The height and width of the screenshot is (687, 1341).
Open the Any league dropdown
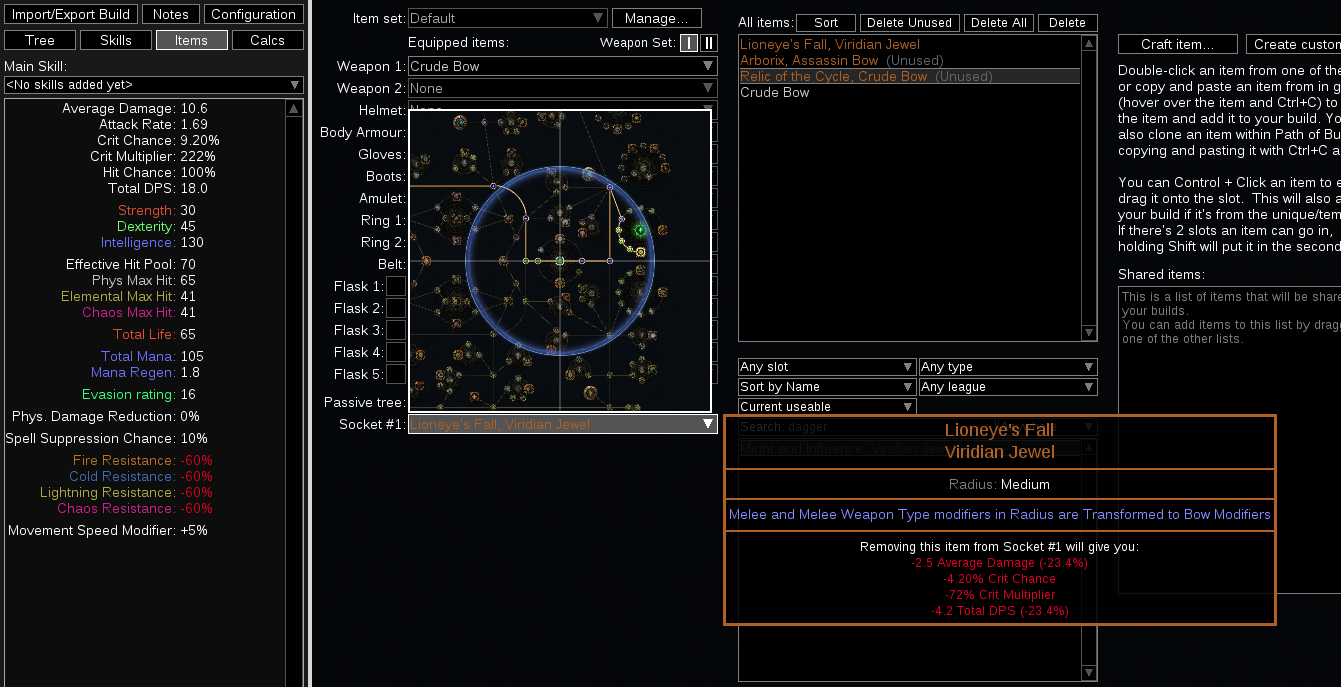point(1008,387)
